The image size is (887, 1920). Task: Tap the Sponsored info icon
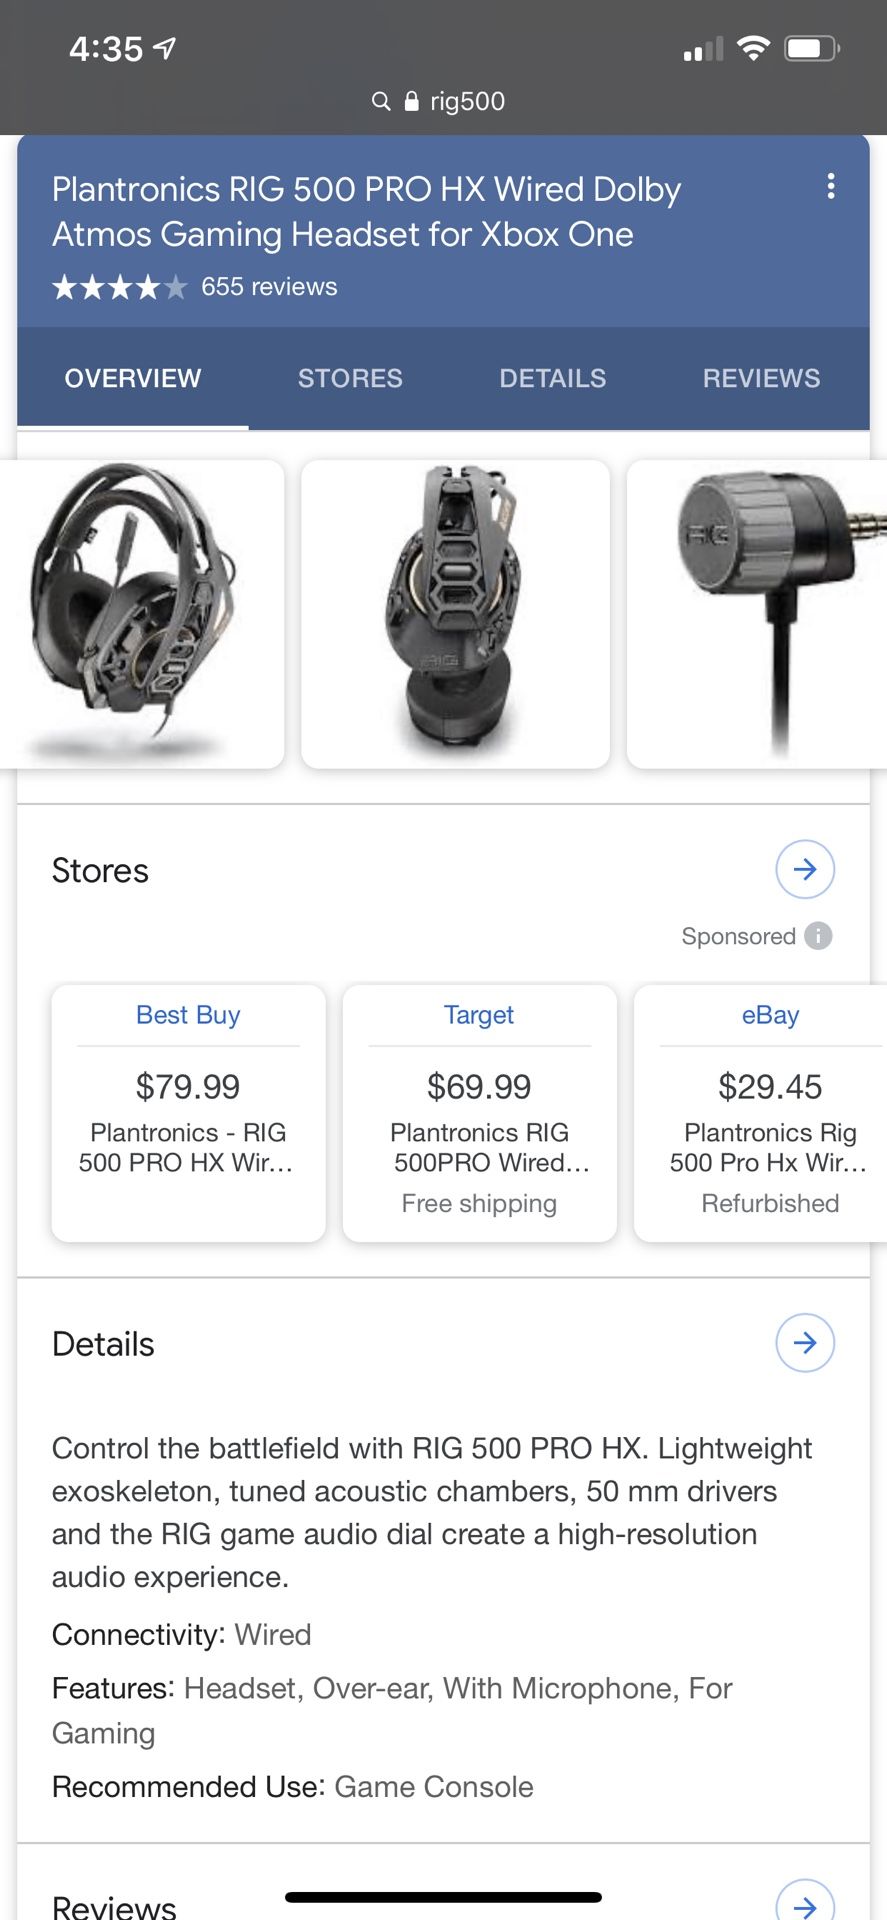point(818,936)
